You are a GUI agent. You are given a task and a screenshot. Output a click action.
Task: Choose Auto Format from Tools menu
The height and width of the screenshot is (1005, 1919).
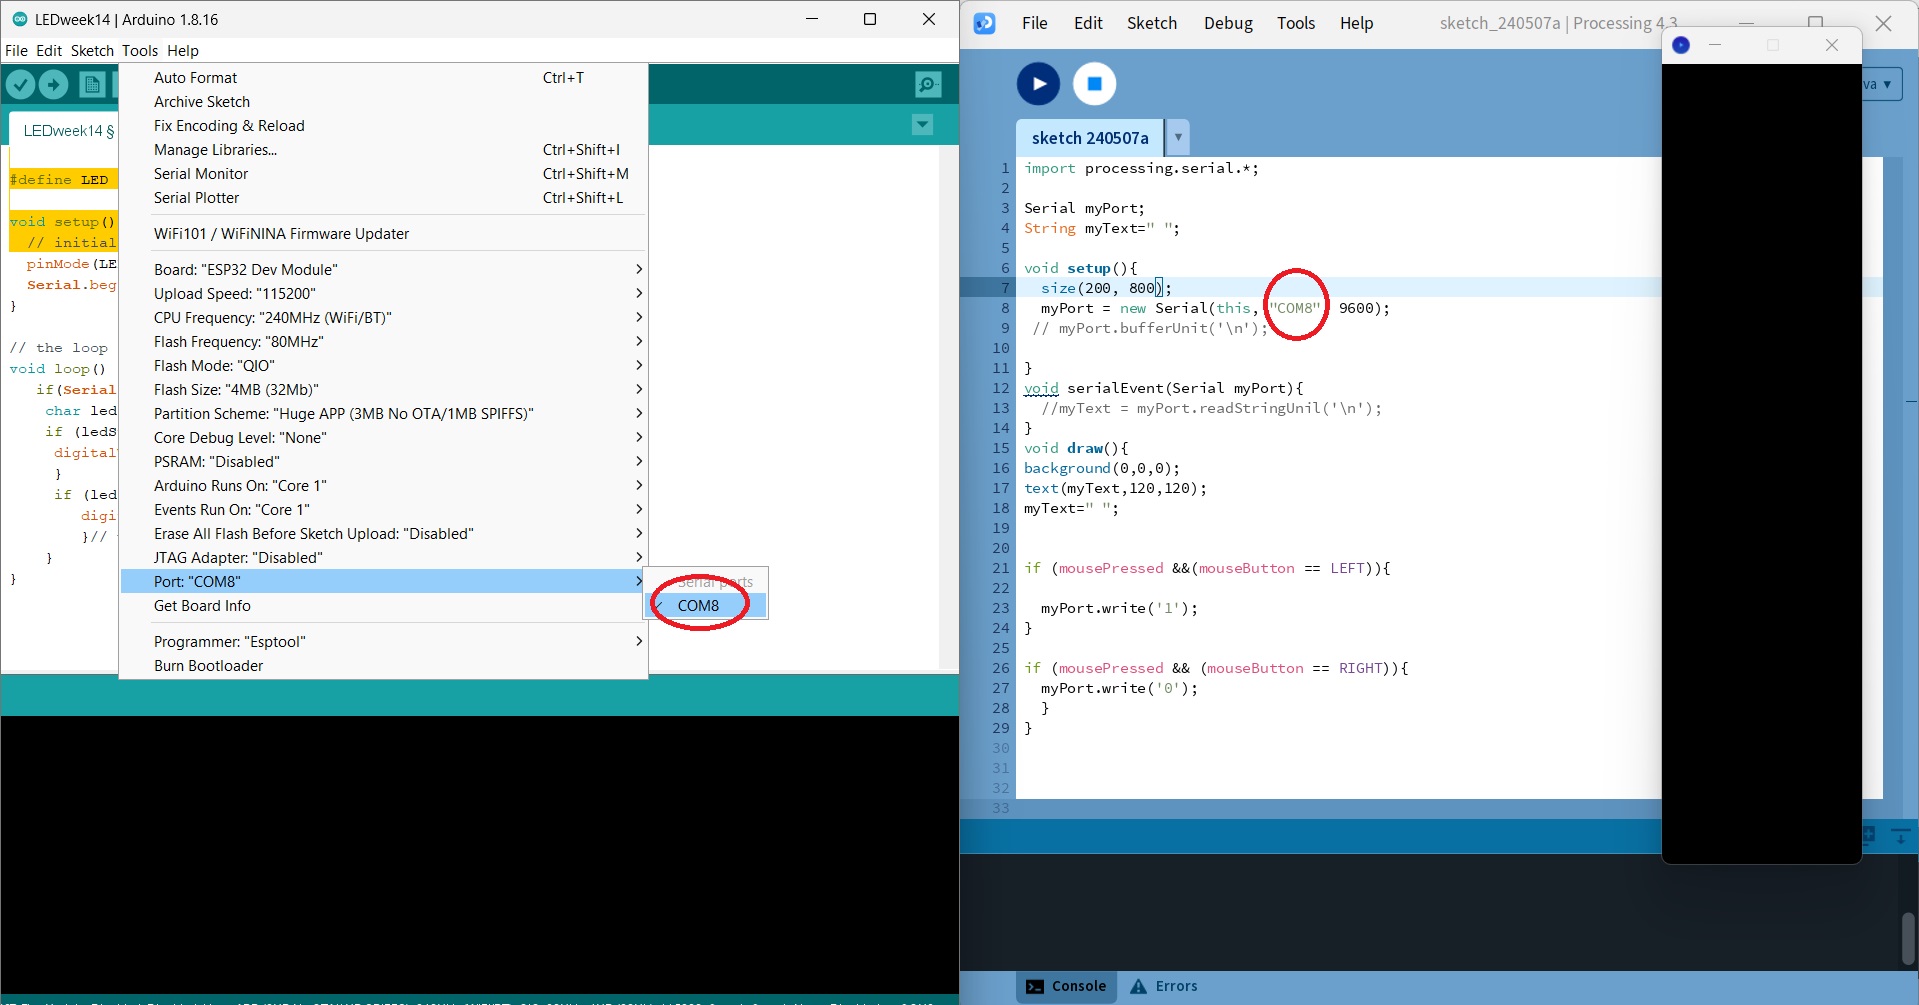[x=384, y=78]
